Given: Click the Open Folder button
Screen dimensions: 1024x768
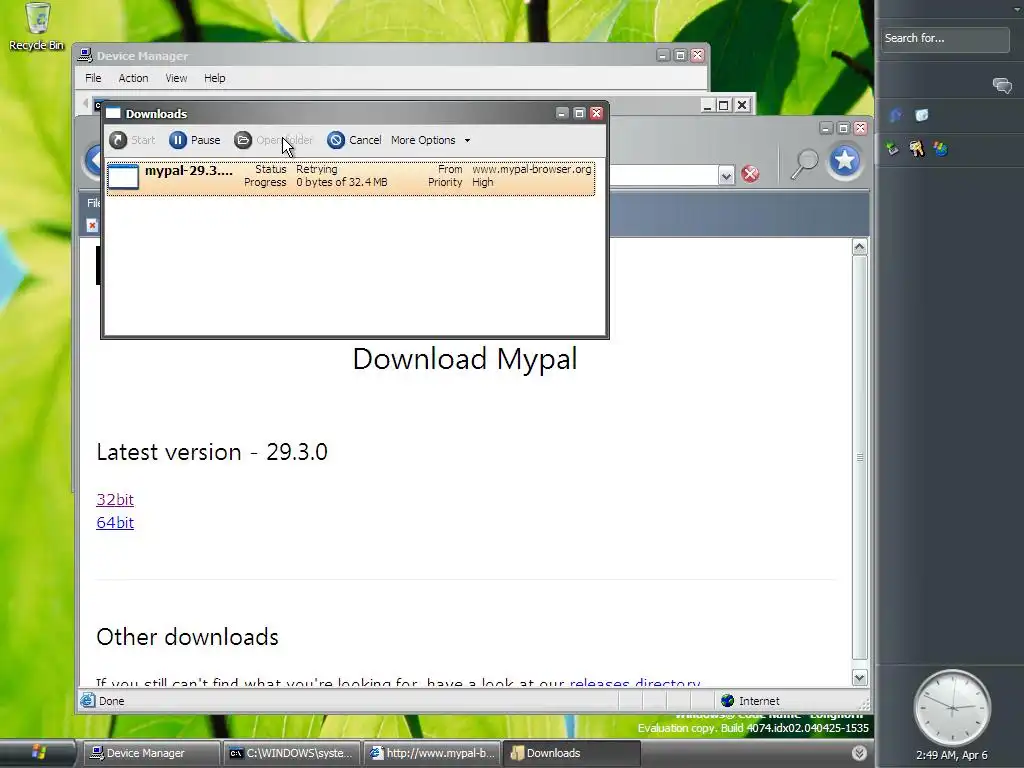Looking at the screenshot, I should (274, 140).
